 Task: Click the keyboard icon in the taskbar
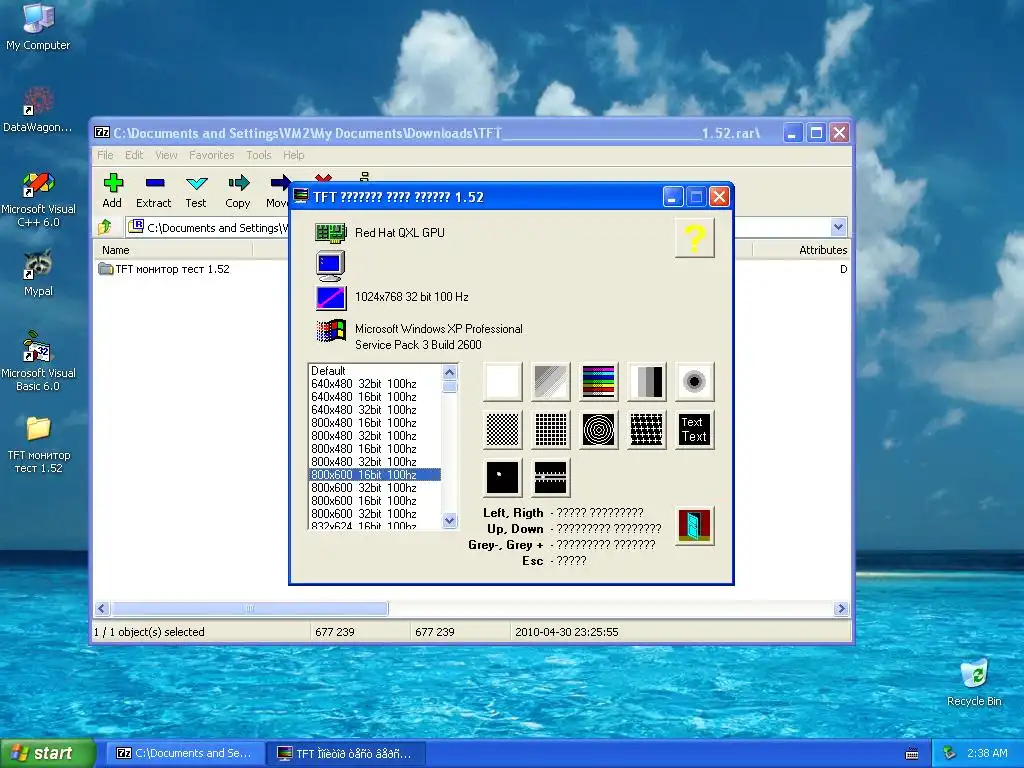tap(912, 754)
